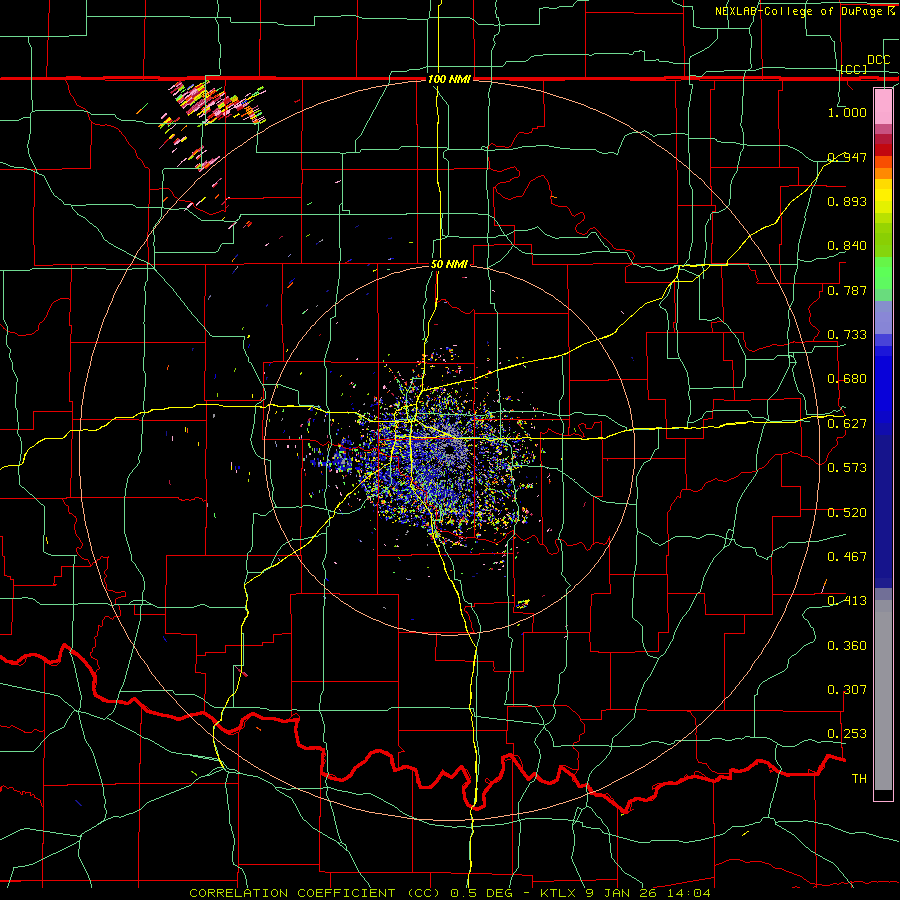Select the 0.253 legend value
The image size is (900, 900).
[x=847, y=734]
